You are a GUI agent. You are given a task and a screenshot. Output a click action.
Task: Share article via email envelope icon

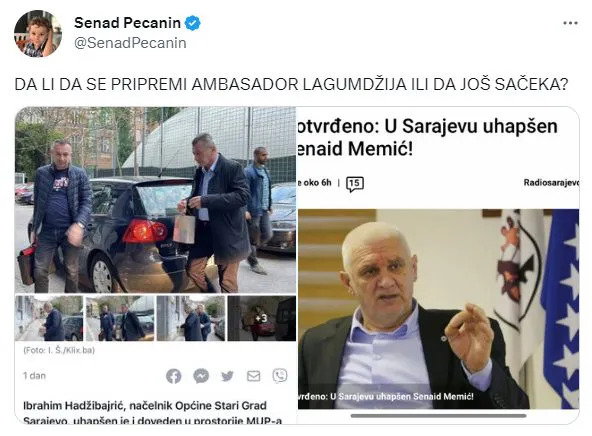(x=253, y=376)
